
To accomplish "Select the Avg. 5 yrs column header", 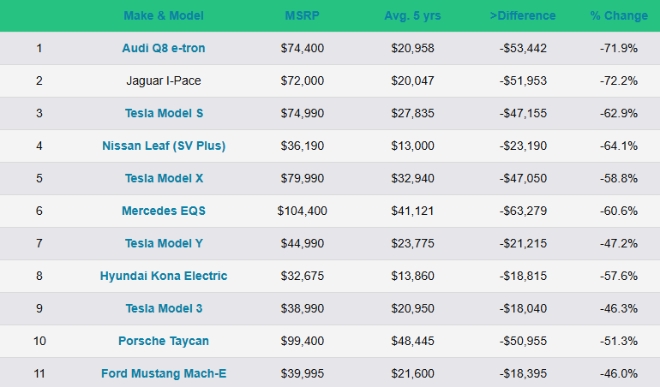I will coord(412,16).
